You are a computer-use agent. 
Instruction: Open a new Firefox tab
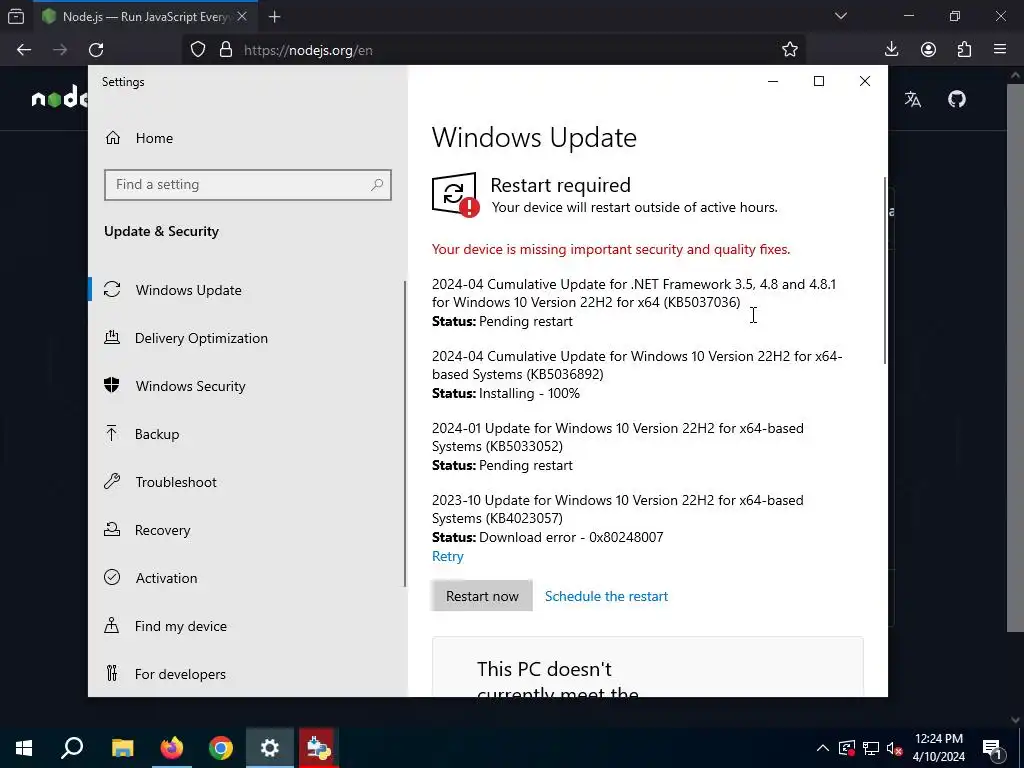click(274, 17)
